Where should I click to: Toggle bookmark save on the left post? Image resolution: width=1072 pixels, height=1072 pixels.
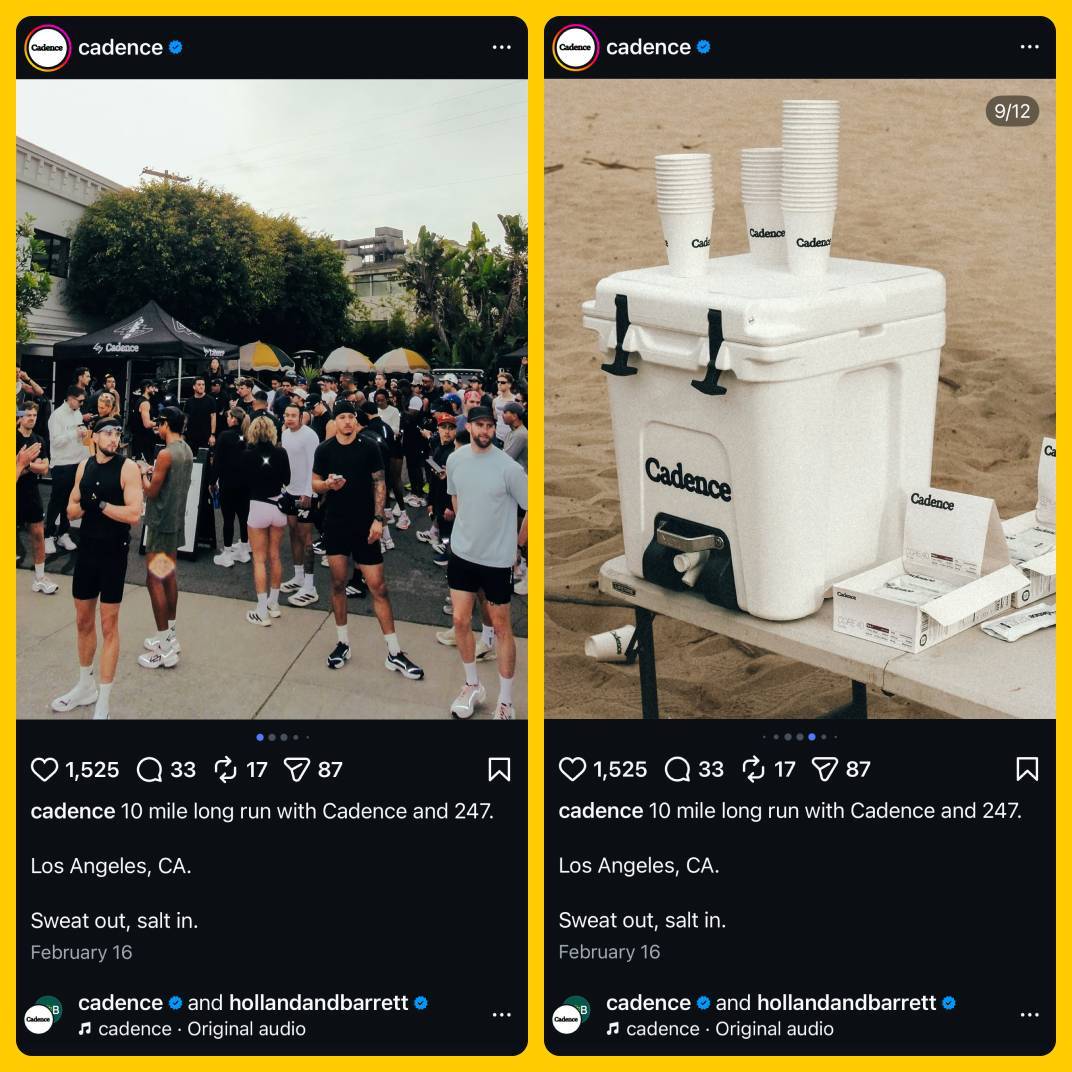point(499,769)
